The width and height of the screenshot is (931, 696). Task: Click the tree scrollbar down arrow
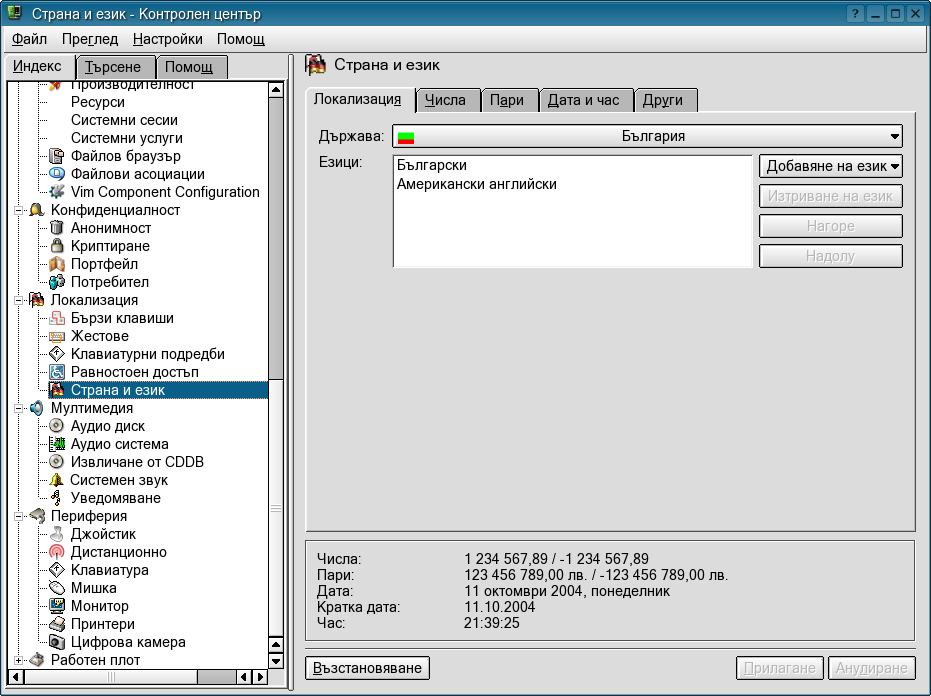point(276,660)
